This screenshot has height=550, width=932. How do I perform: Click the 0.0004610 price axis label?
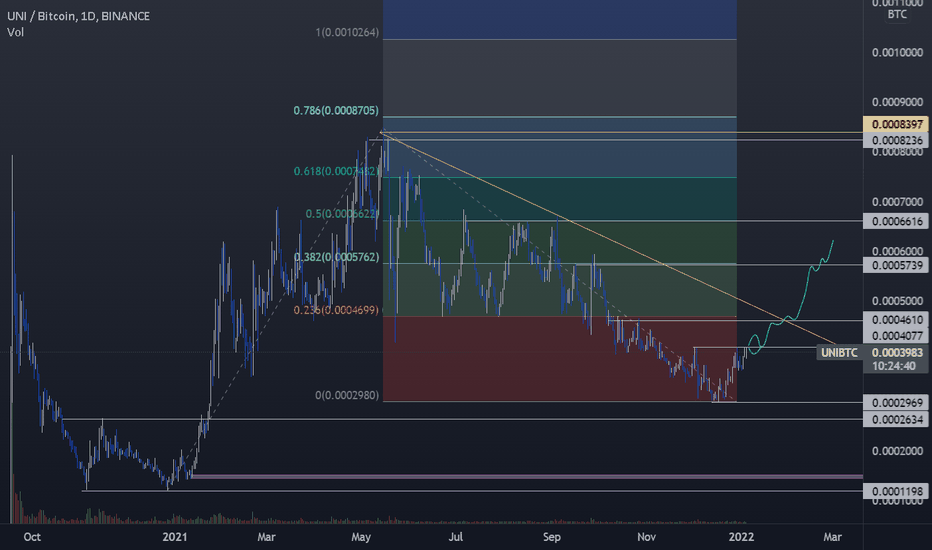click(896, 320)
